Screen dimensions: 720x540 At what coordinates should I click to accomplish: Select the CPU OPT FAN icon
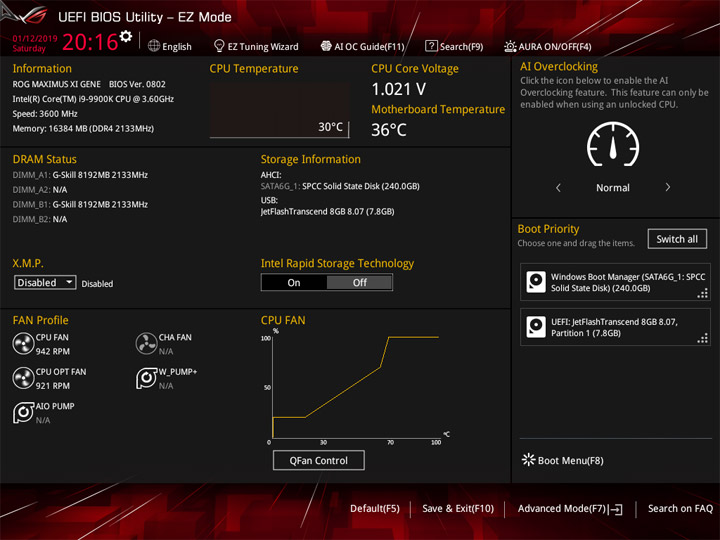coord(23,378)
